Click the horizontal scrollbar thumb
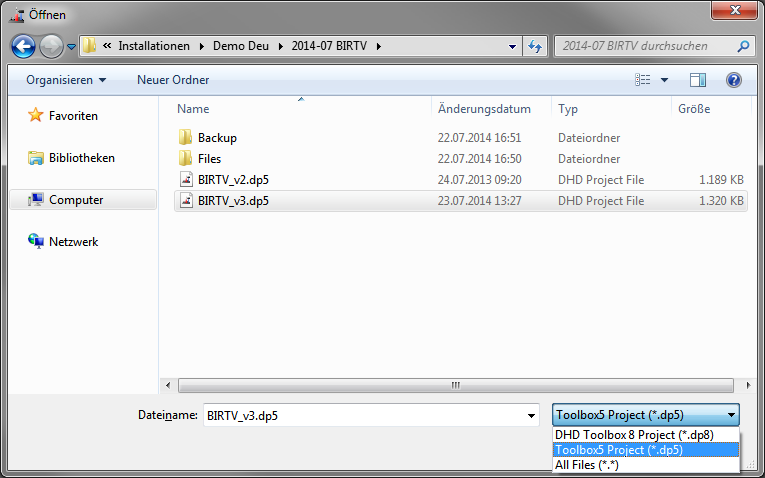Viewport: 765px width, 478px height. (456, 385)
